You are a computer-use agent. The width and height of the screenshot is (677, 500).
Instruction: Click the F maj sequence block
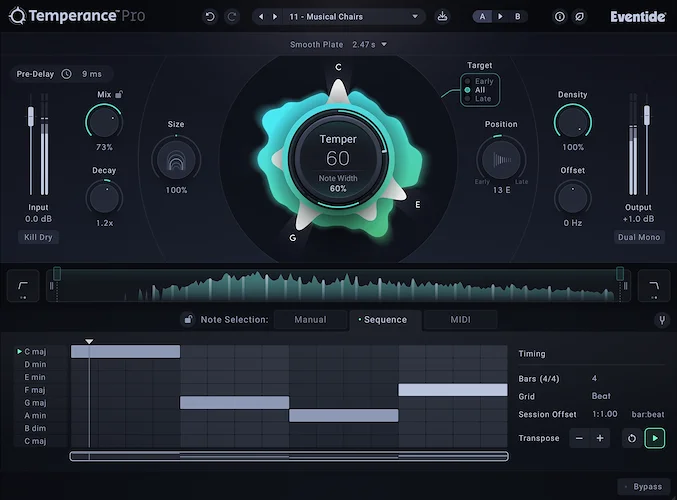(x=452, y=390)
